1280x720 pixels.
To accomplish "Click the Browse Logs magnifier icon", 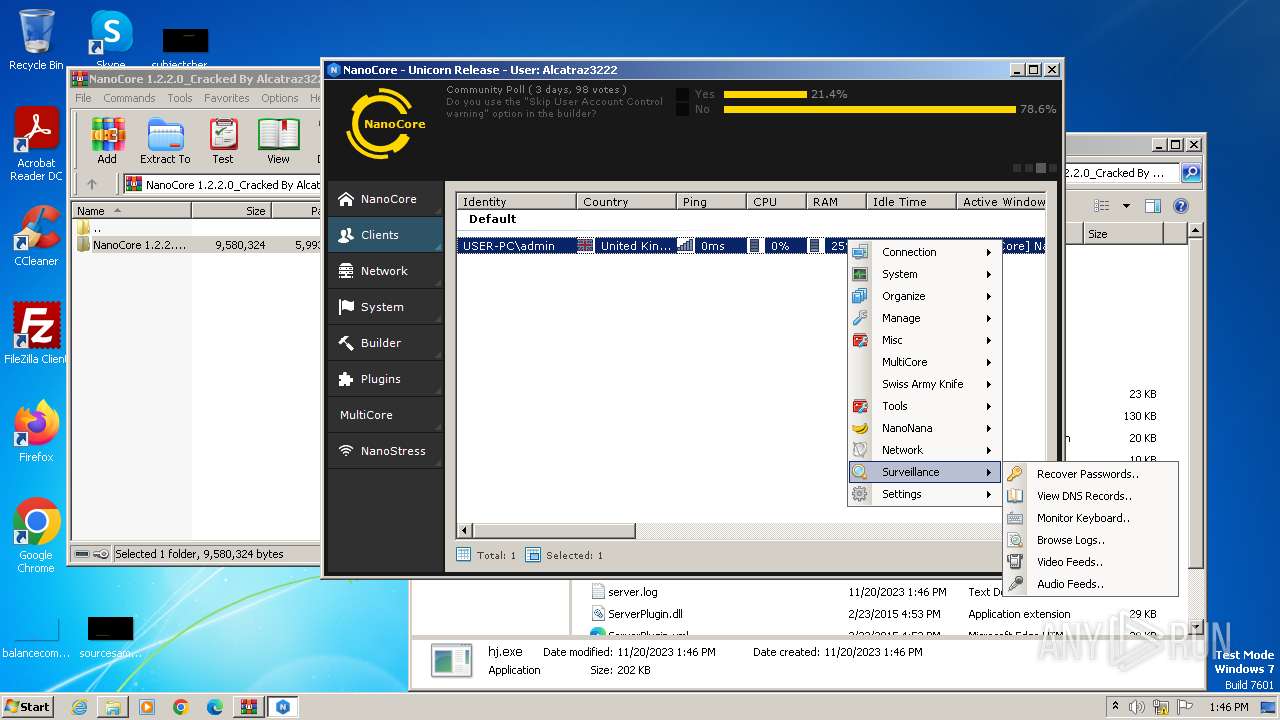I will (1015, 540).
